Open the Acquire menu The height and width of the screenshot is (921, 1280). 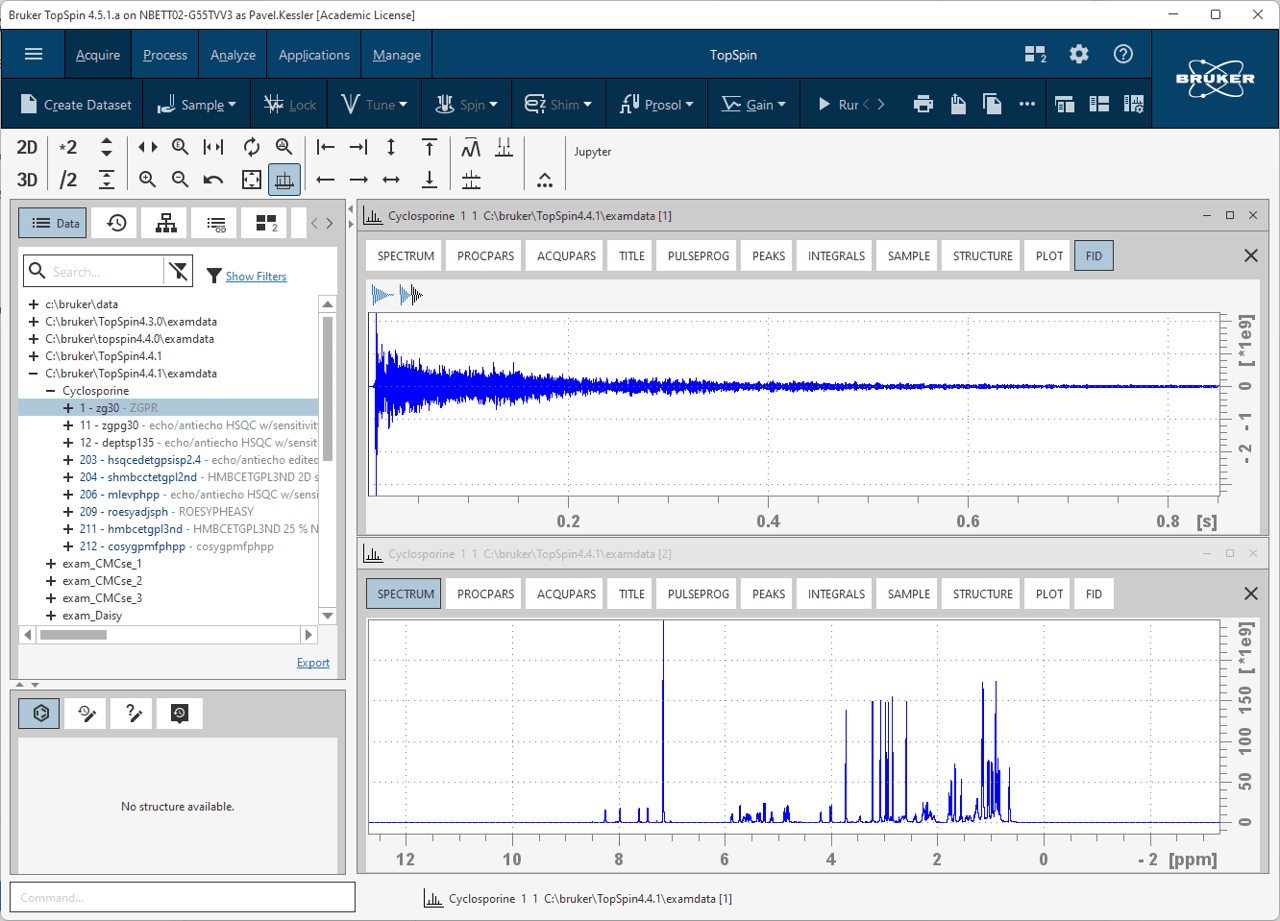click(x=97, y=54)
